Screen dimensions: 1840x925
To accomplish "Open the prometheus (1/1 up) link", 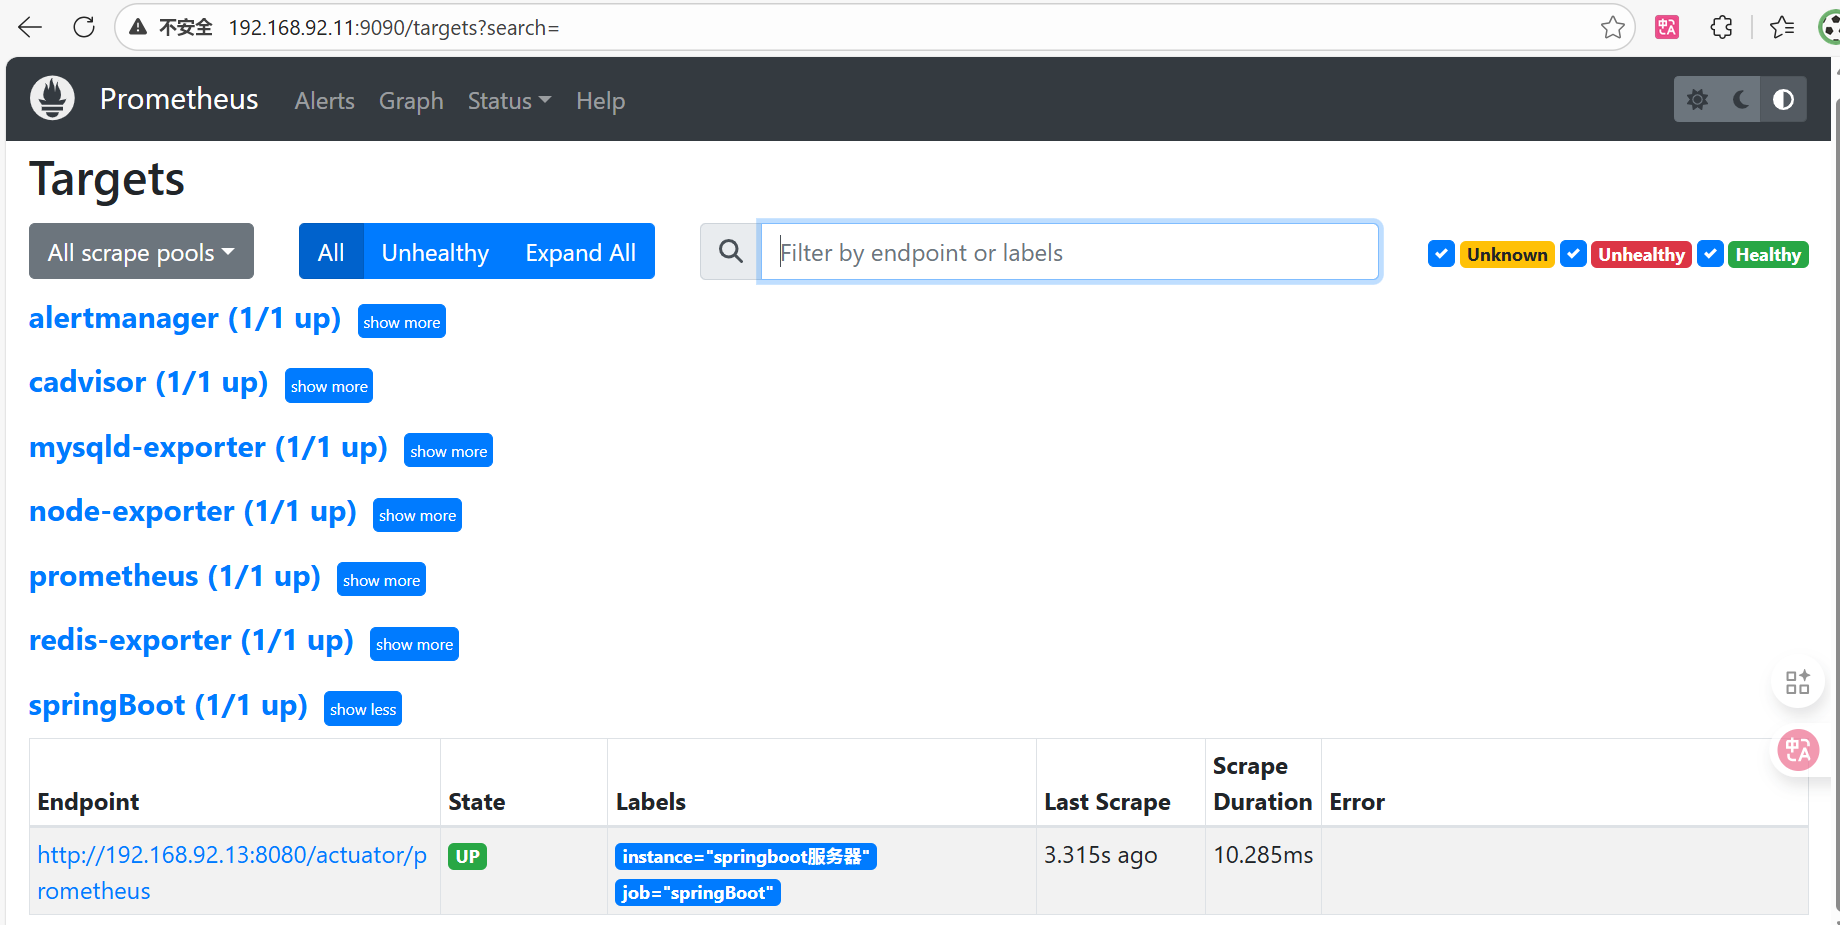I will [175, 576].
